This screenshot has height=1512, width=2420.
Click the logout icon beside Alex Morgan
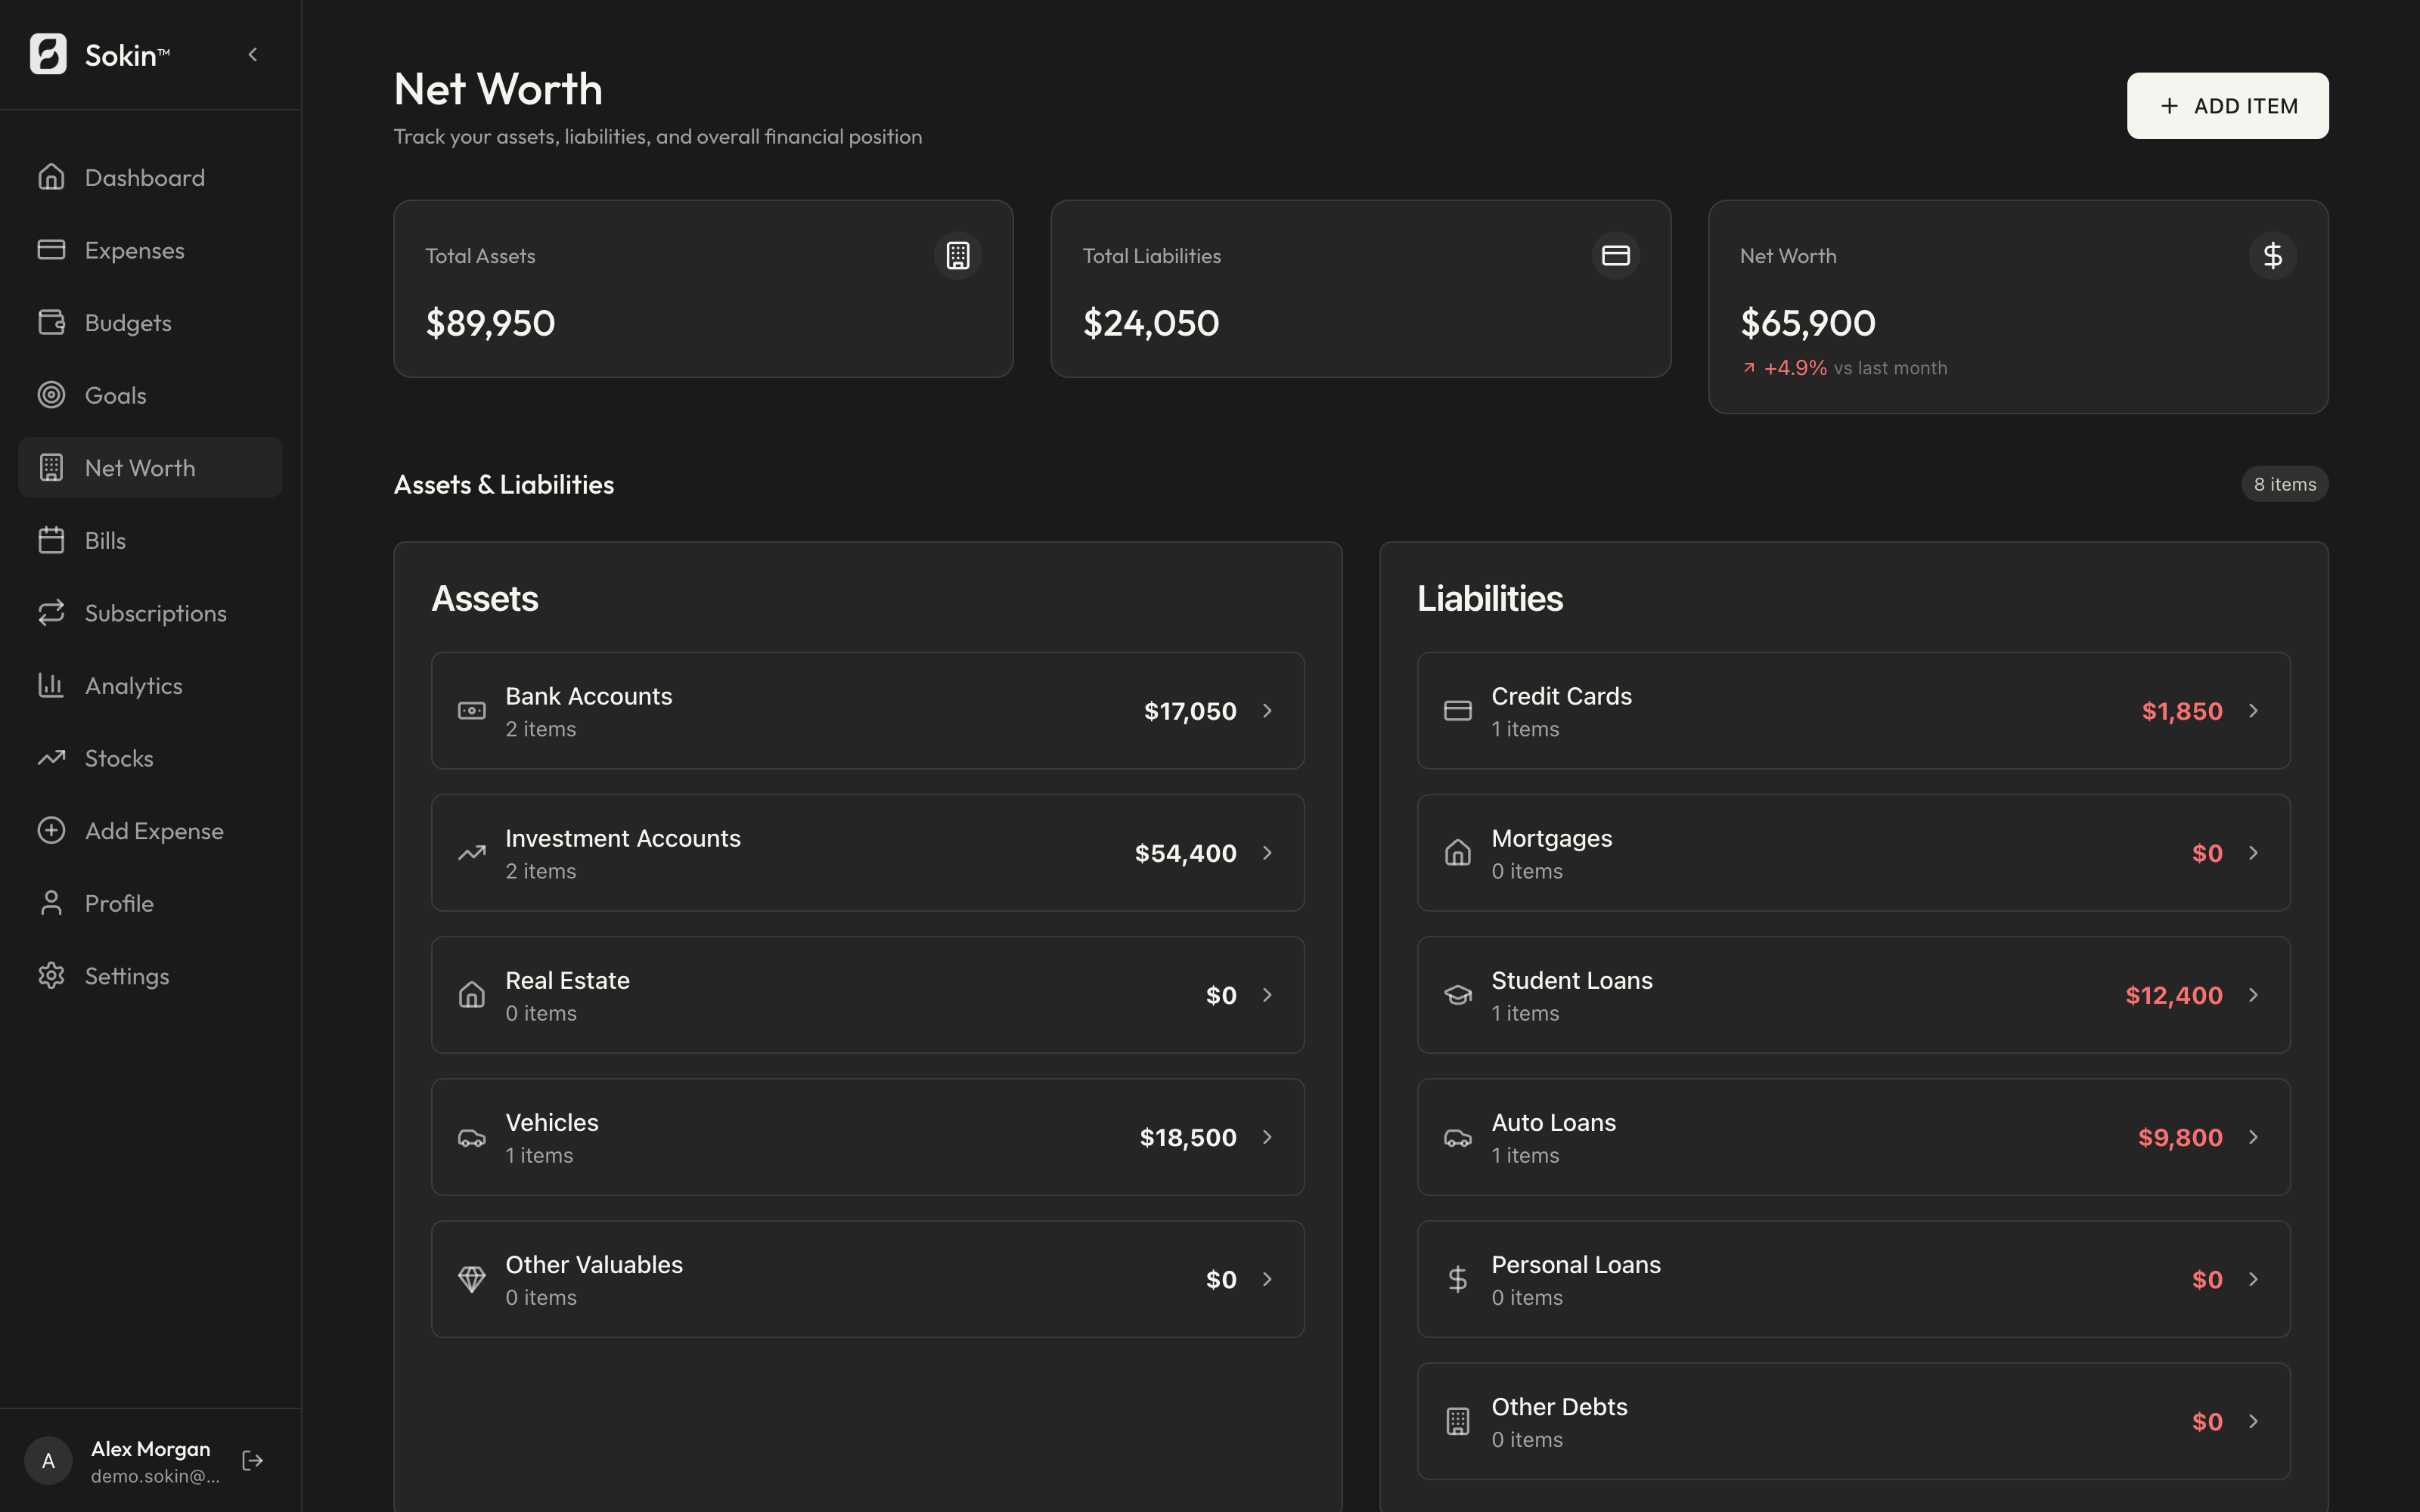coord(253,1461)
